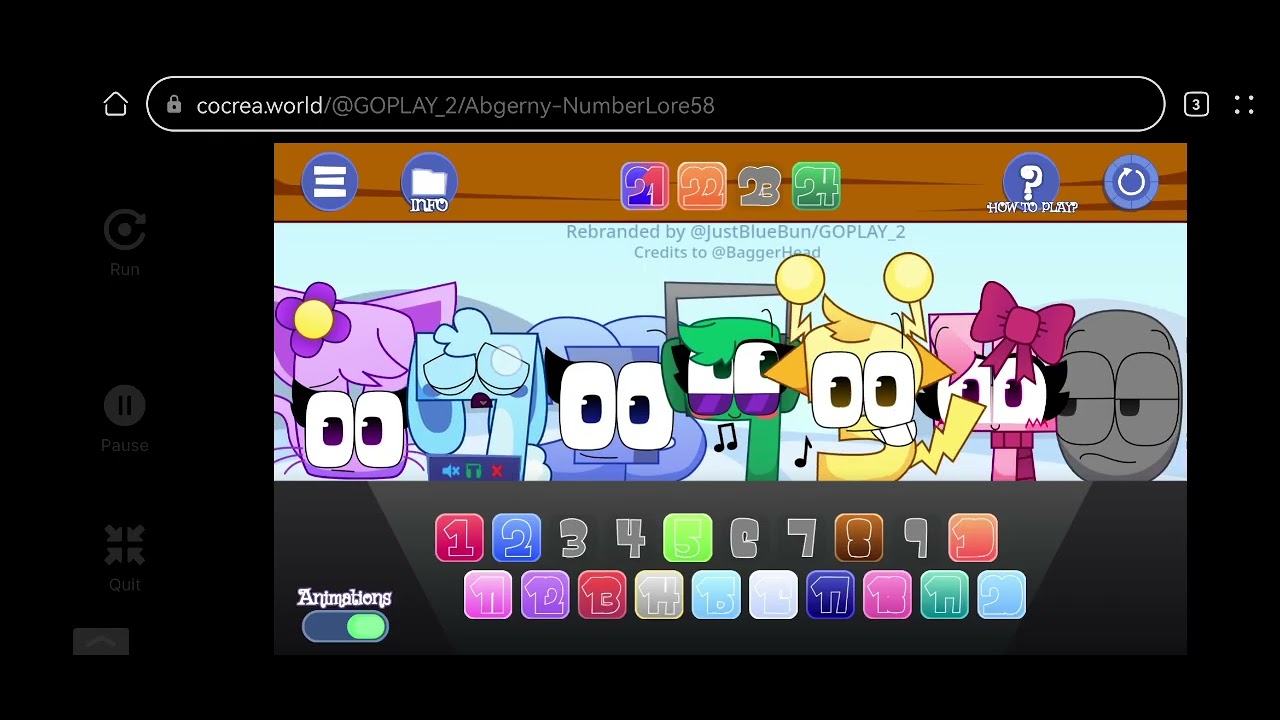Click the blue character with dark blue eyes
The image size is (1280, 720).
click(x=615, y=400)
